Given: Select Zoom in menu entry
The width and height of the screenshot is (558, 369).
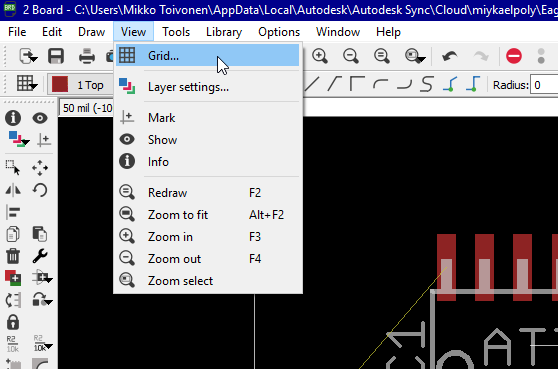Looking at the screenshot, I should tap(207, 237).
